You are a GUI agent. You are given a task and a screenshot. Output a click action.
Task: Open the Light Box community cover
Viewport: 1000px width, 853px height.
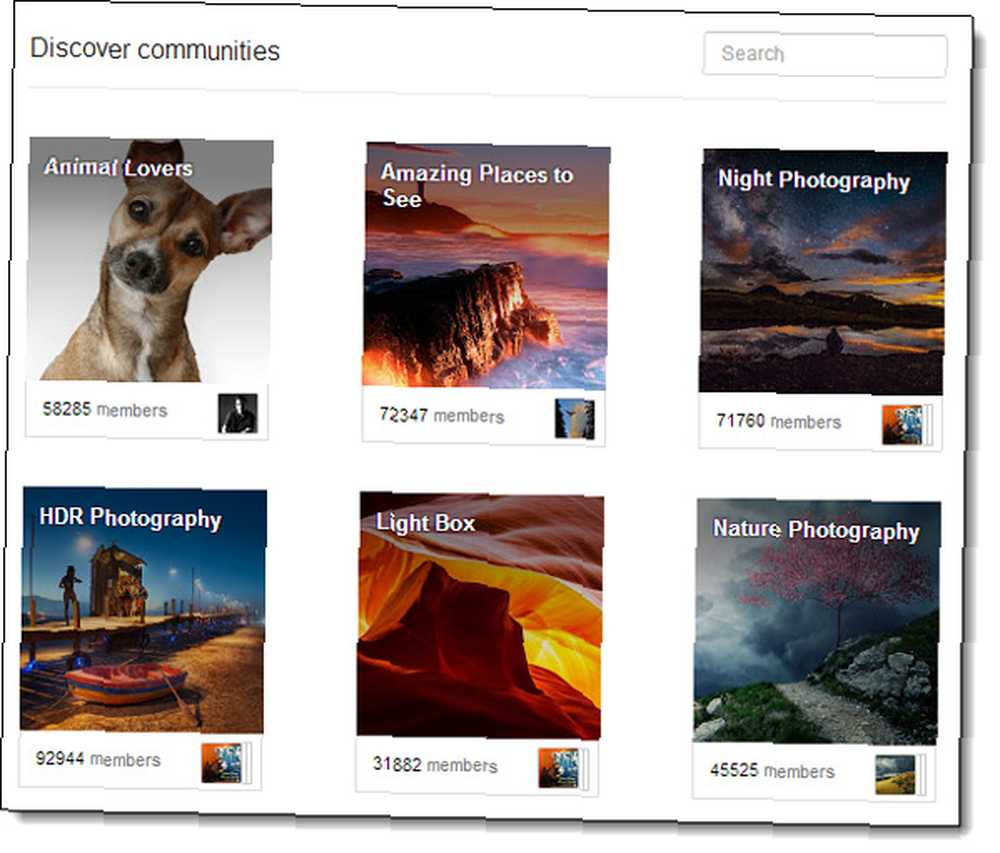point(480,616)
